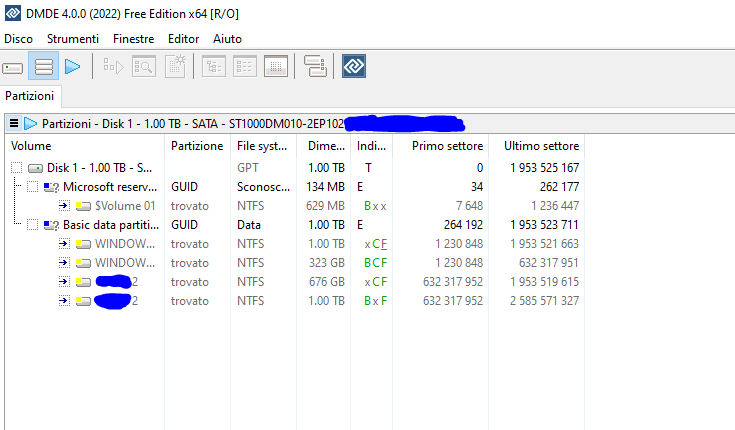Click the 629 MB size cell
The width and height of the screenshot is (735, 430).
click(x=325, y=206)
